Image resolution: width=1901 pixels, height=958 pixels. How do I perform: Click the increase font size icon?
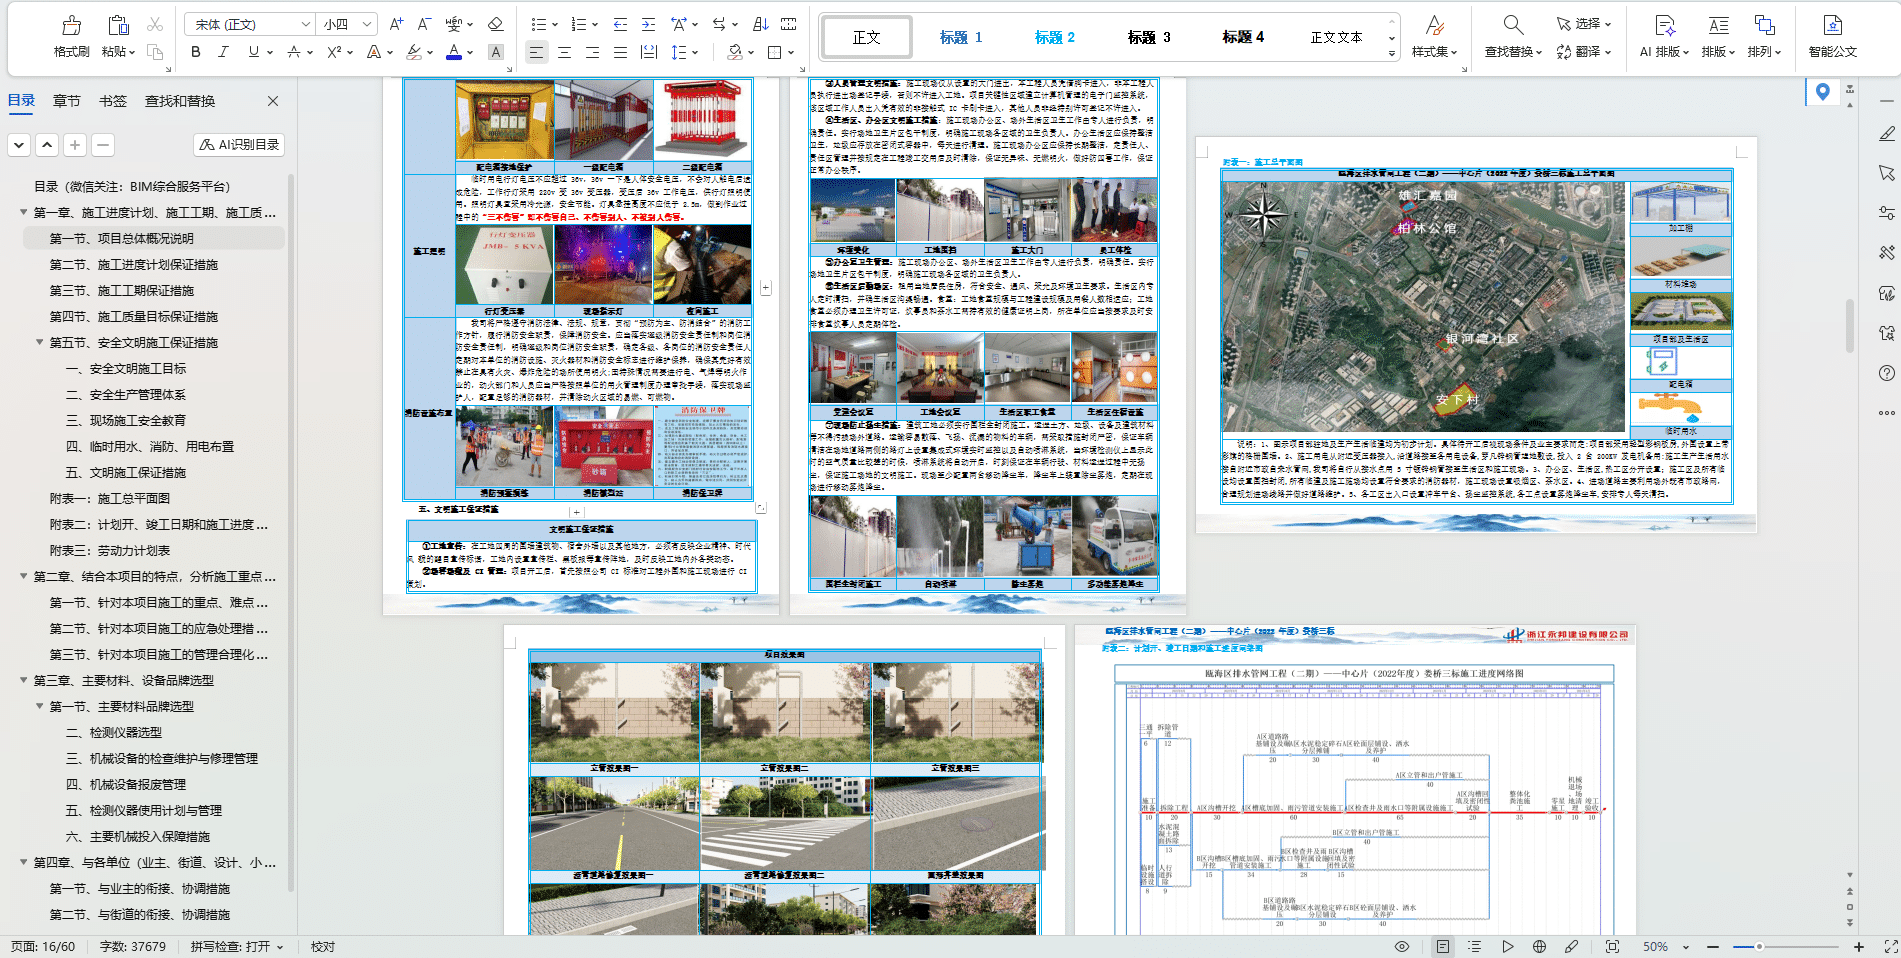pyautogui.click(x=396, y=24)
